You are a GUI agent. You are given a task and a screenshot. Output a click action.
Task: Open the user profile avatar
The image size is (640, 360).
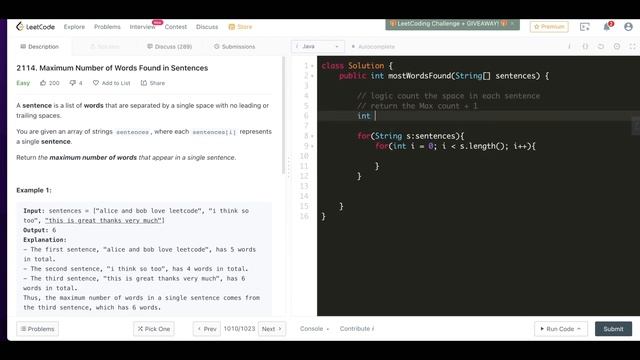click(x=629, y=27)
